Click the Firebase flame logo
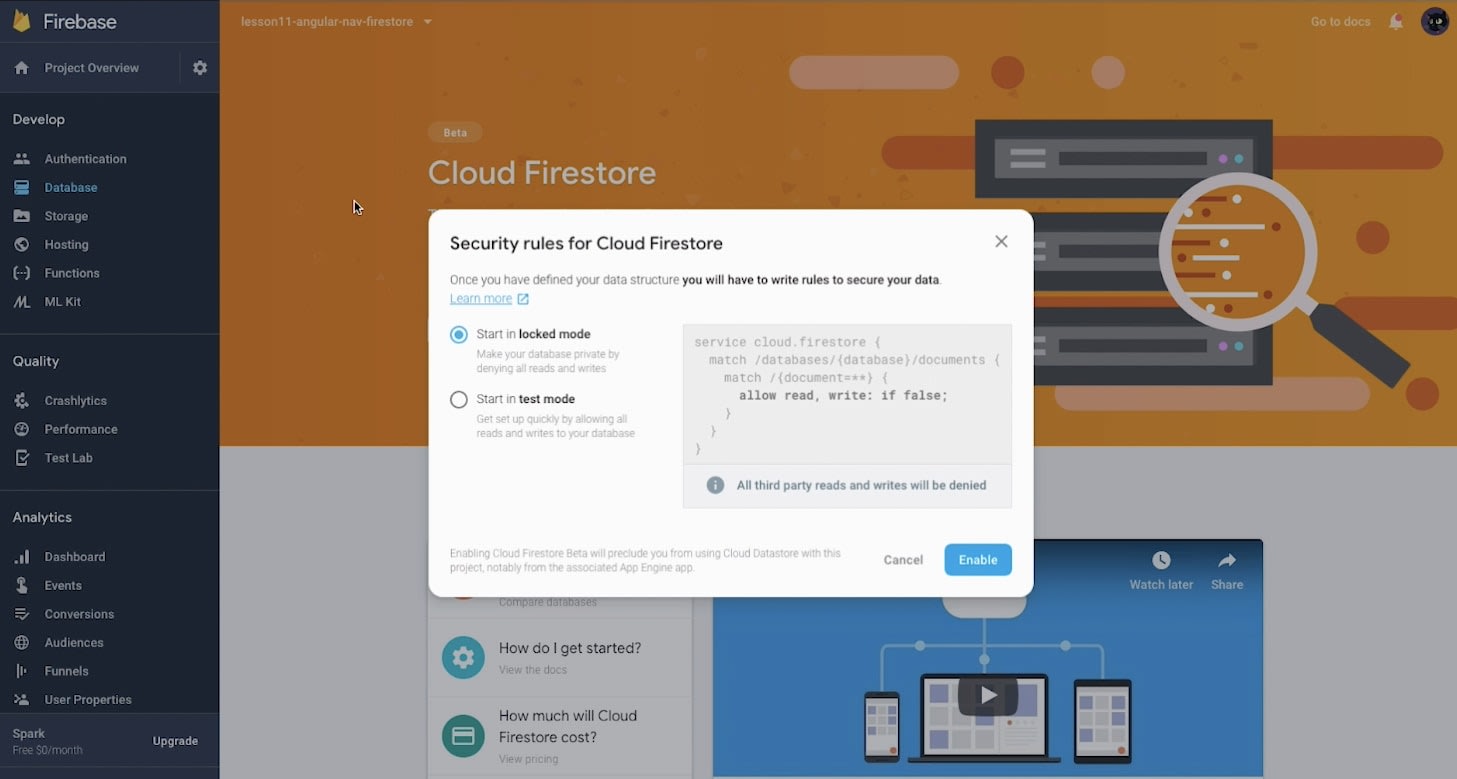 pos(21,21)
